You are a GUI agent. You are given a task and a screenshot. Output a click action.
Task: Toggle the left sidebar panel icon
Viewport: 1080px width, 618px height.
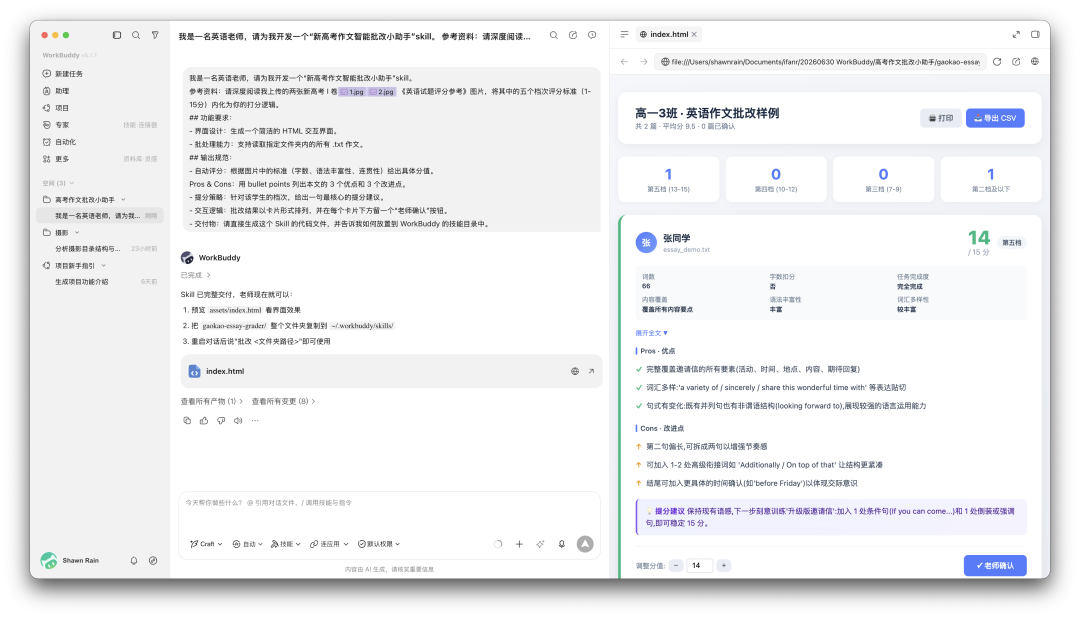[x=117, y=35]
